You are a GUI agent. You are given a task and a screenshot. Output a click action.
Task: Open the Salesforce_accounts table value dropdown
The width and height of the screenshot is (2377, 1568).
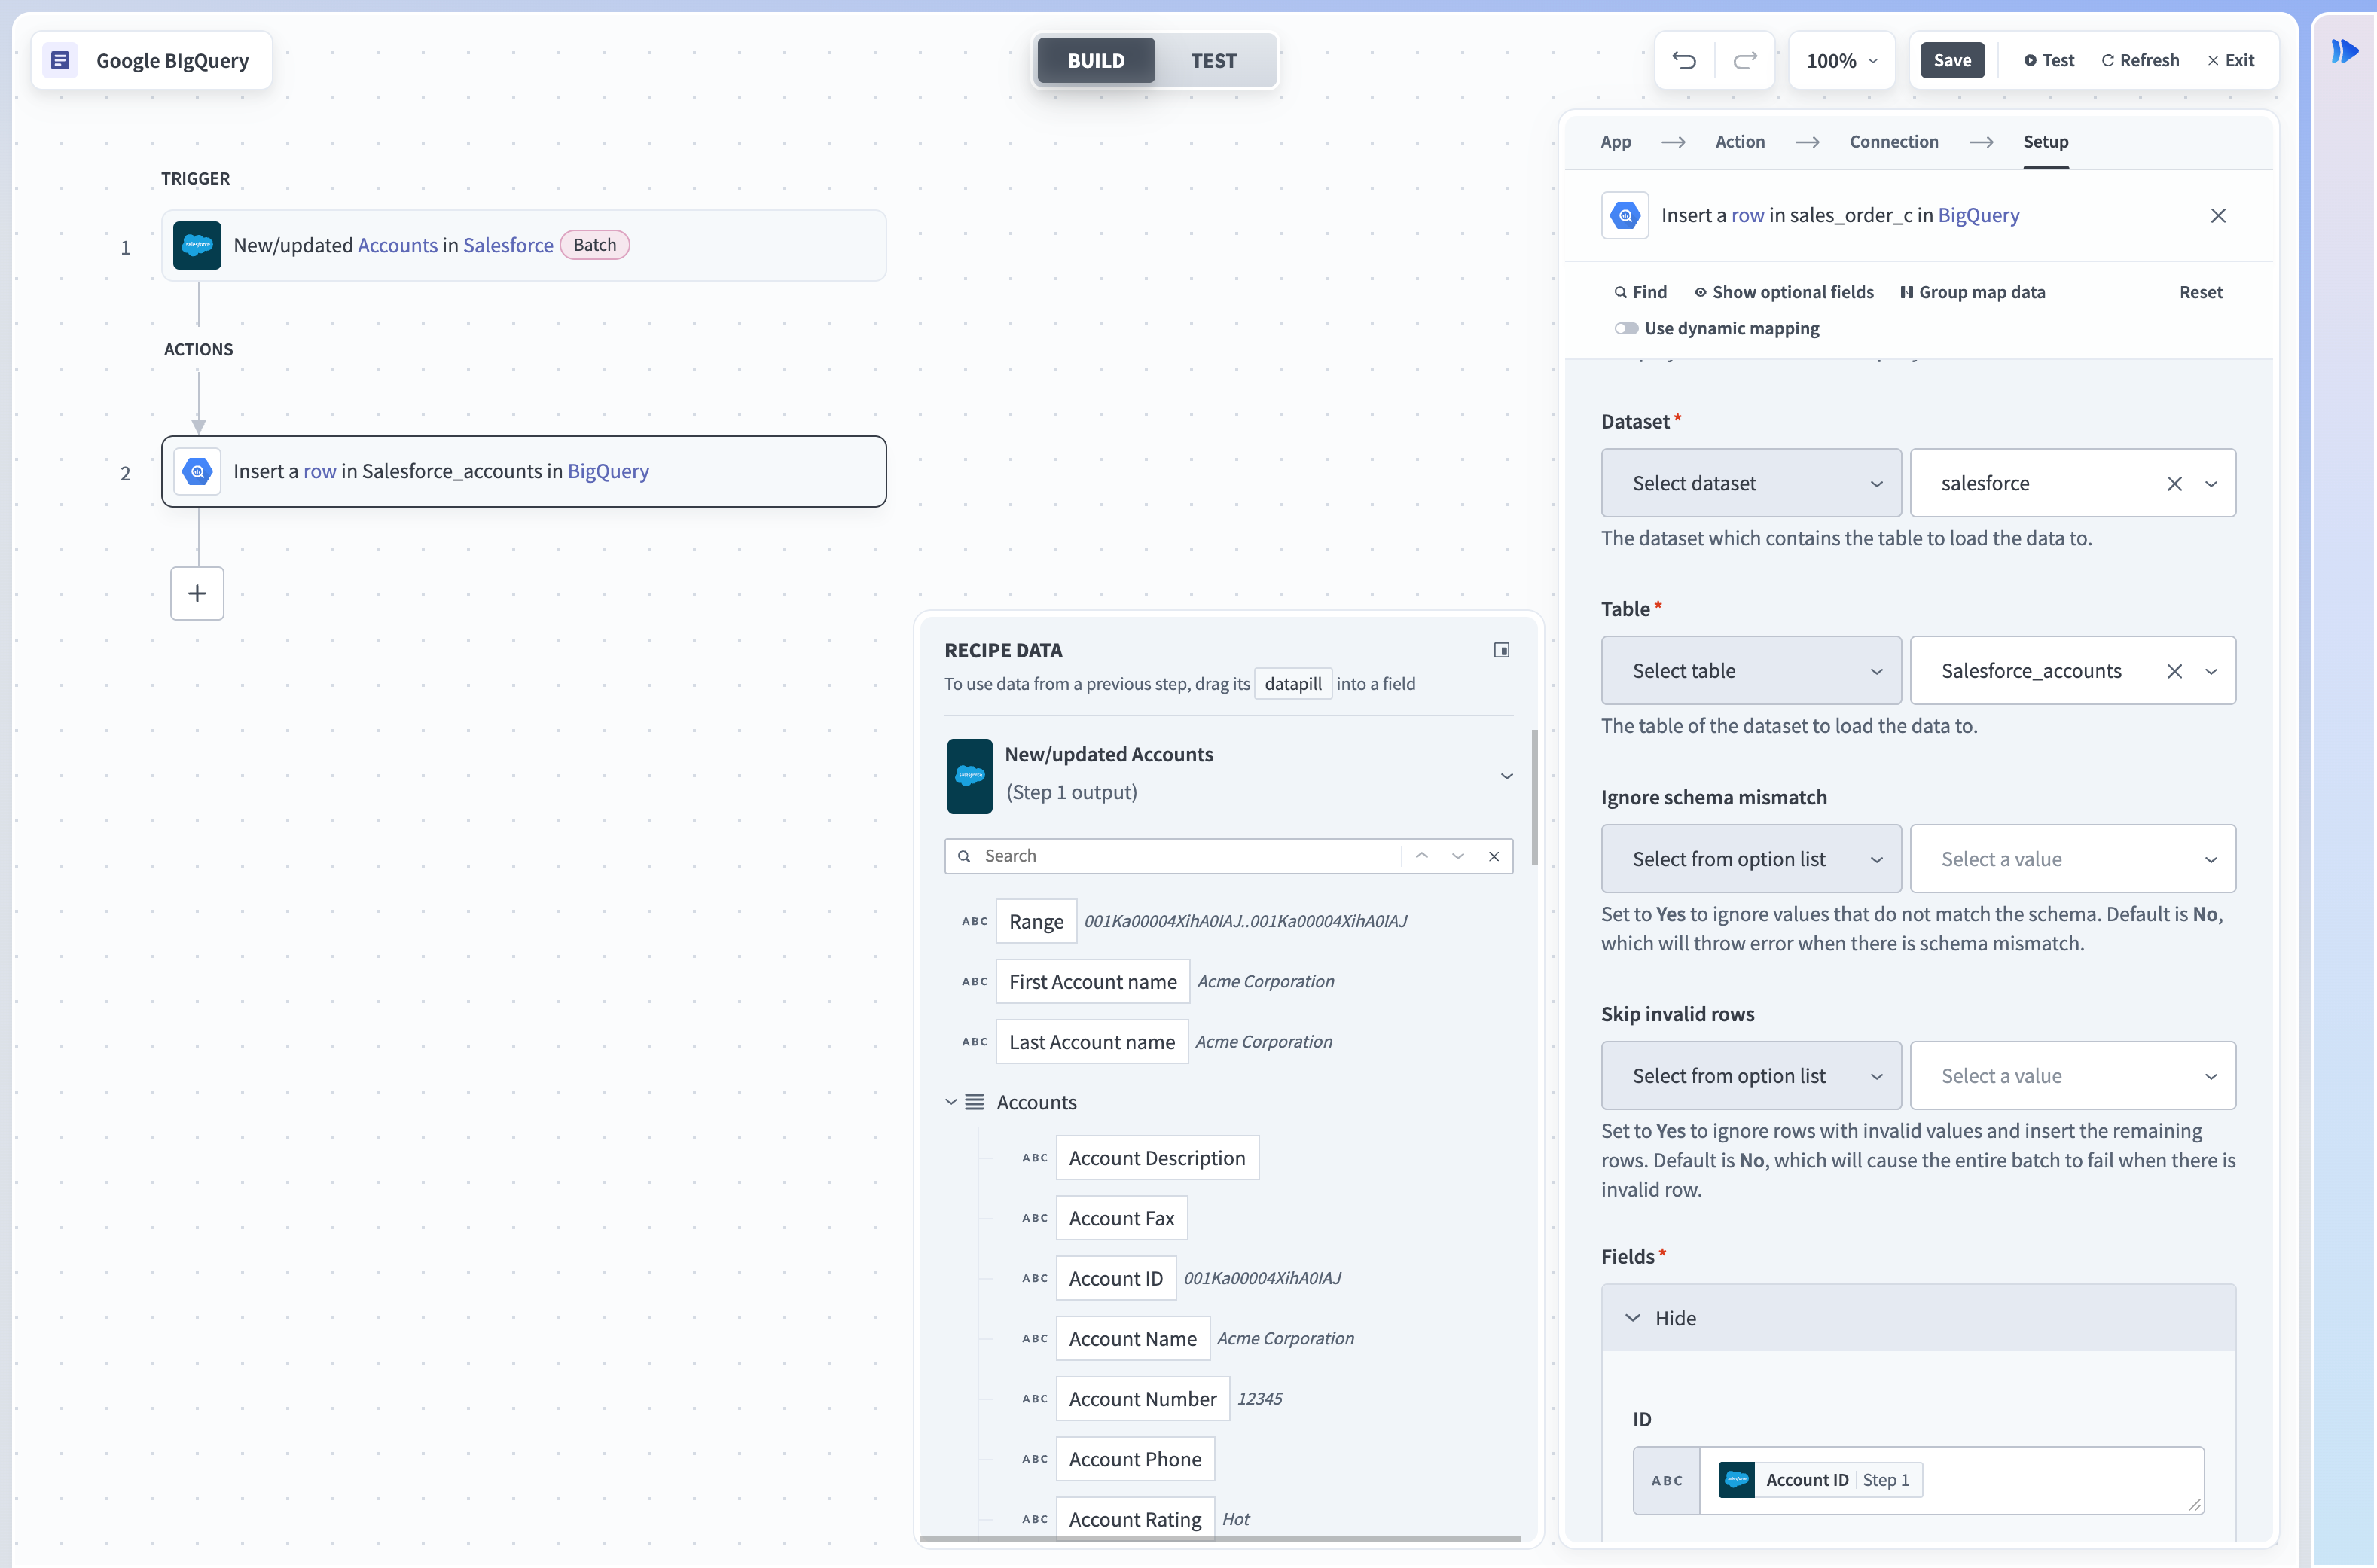[x=2211, y=671]
